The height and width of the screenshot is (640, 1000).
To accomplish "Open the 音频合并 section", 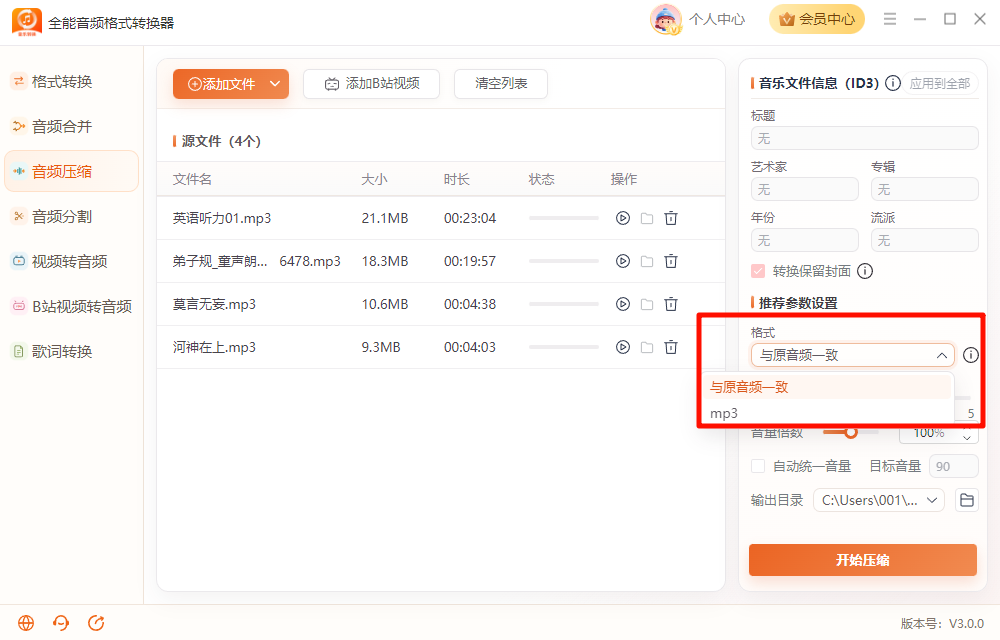I will point(71,126).
